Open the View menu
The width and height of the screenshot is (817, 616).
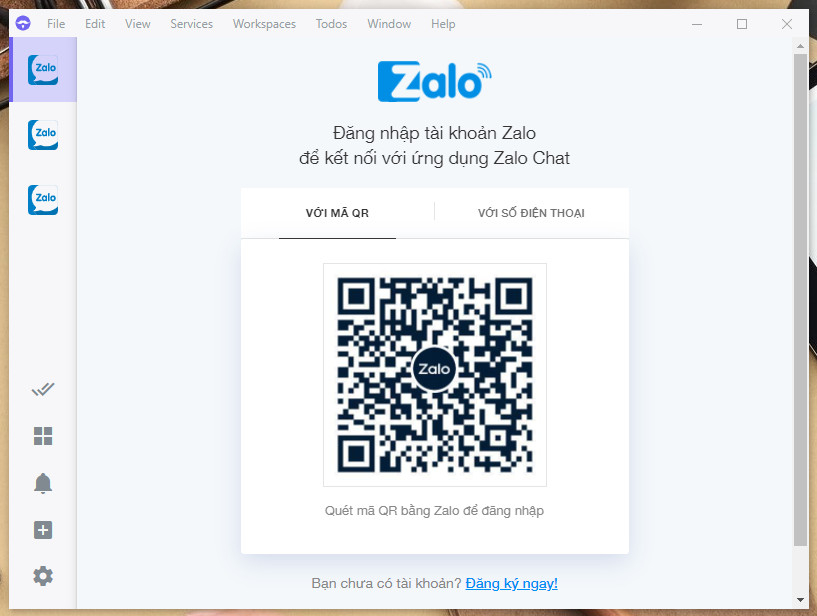pos(138,24)
